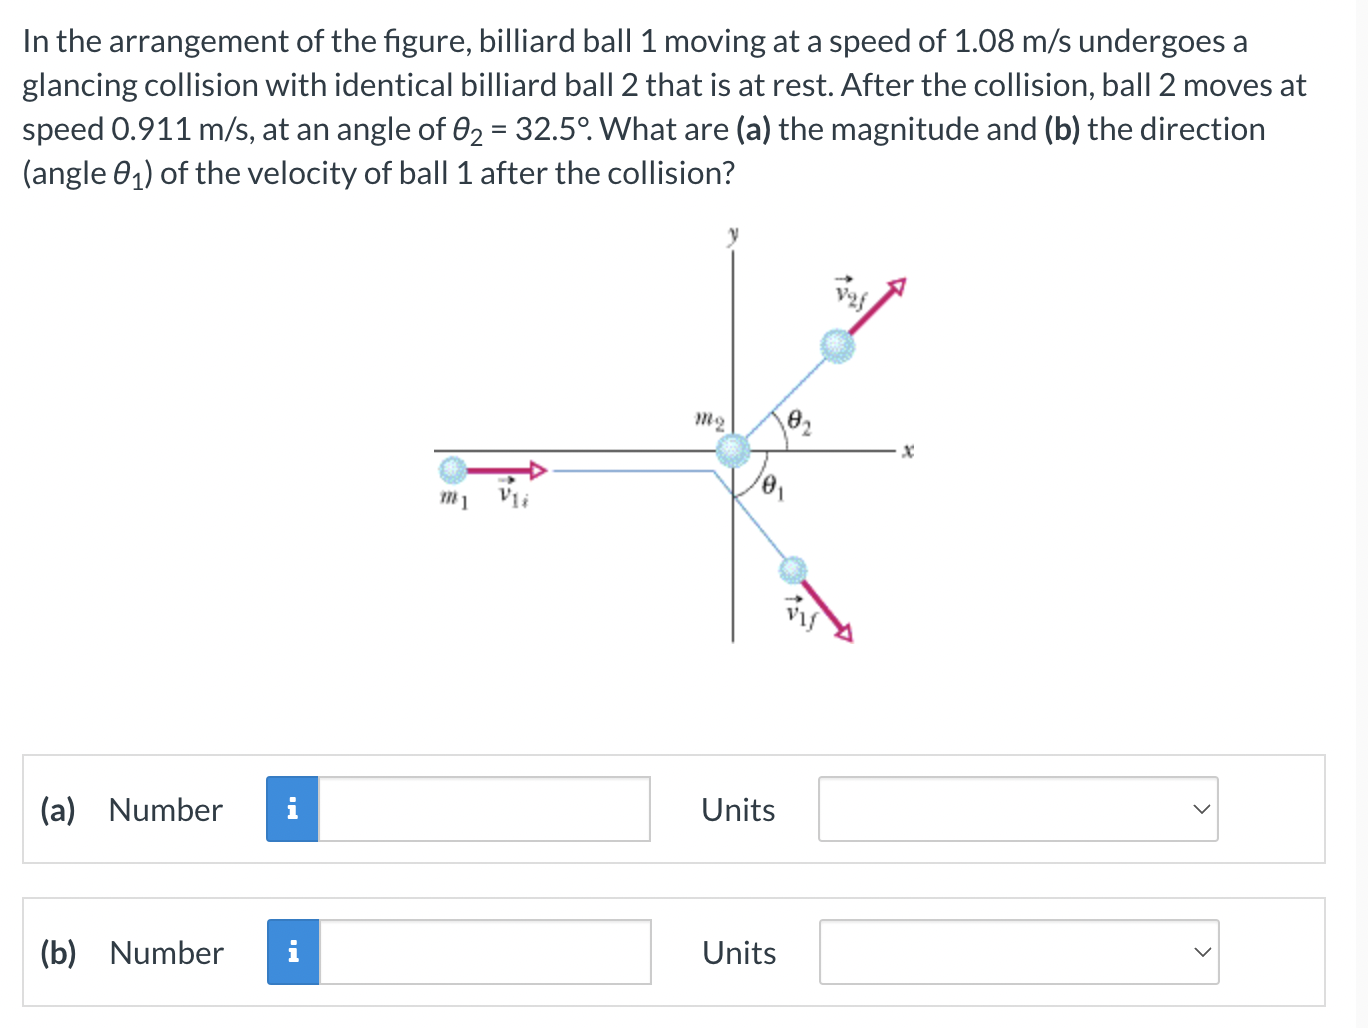Click the info icon beside part (b) Number

(x=292, y=952)
